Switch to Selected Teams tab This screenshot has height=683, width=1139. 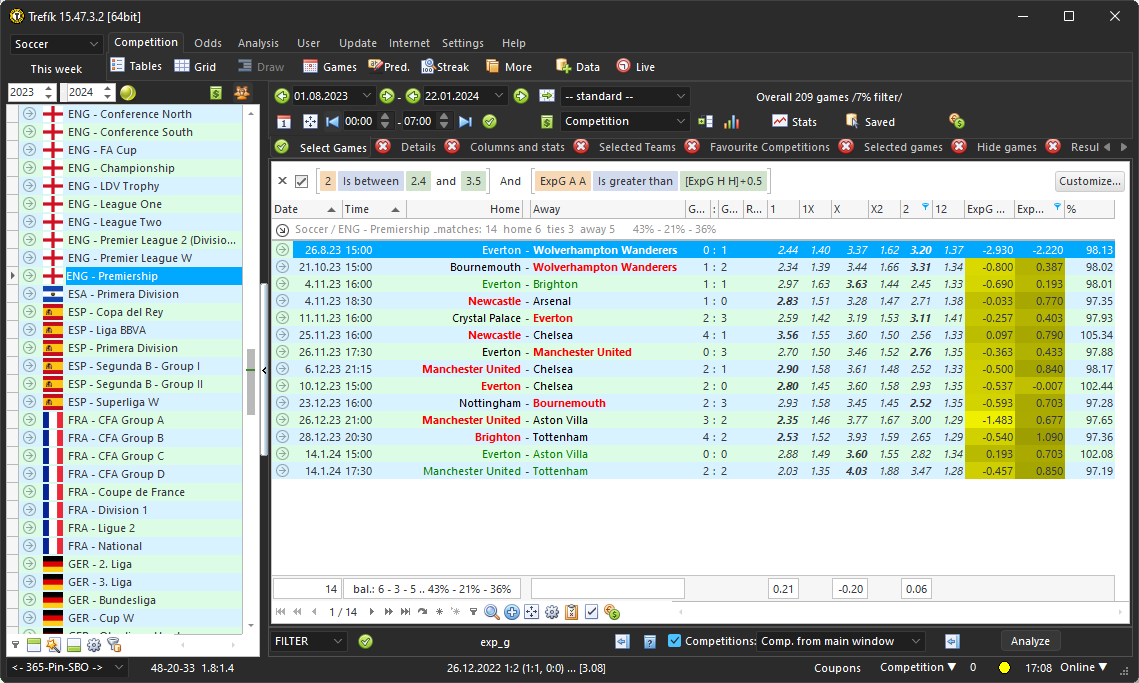coord(636,147)
